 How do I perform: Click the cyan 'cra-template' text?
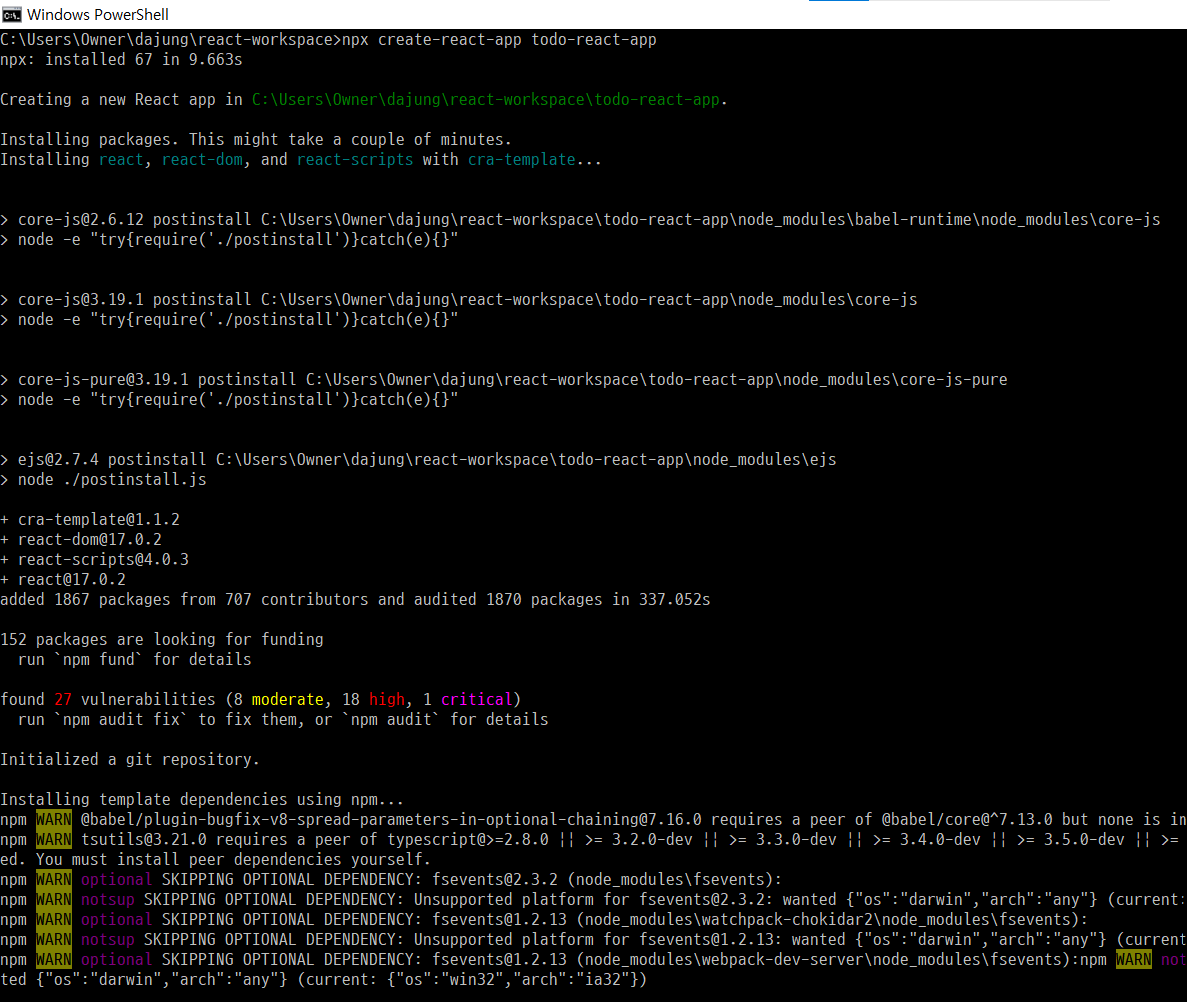(522, 160)
